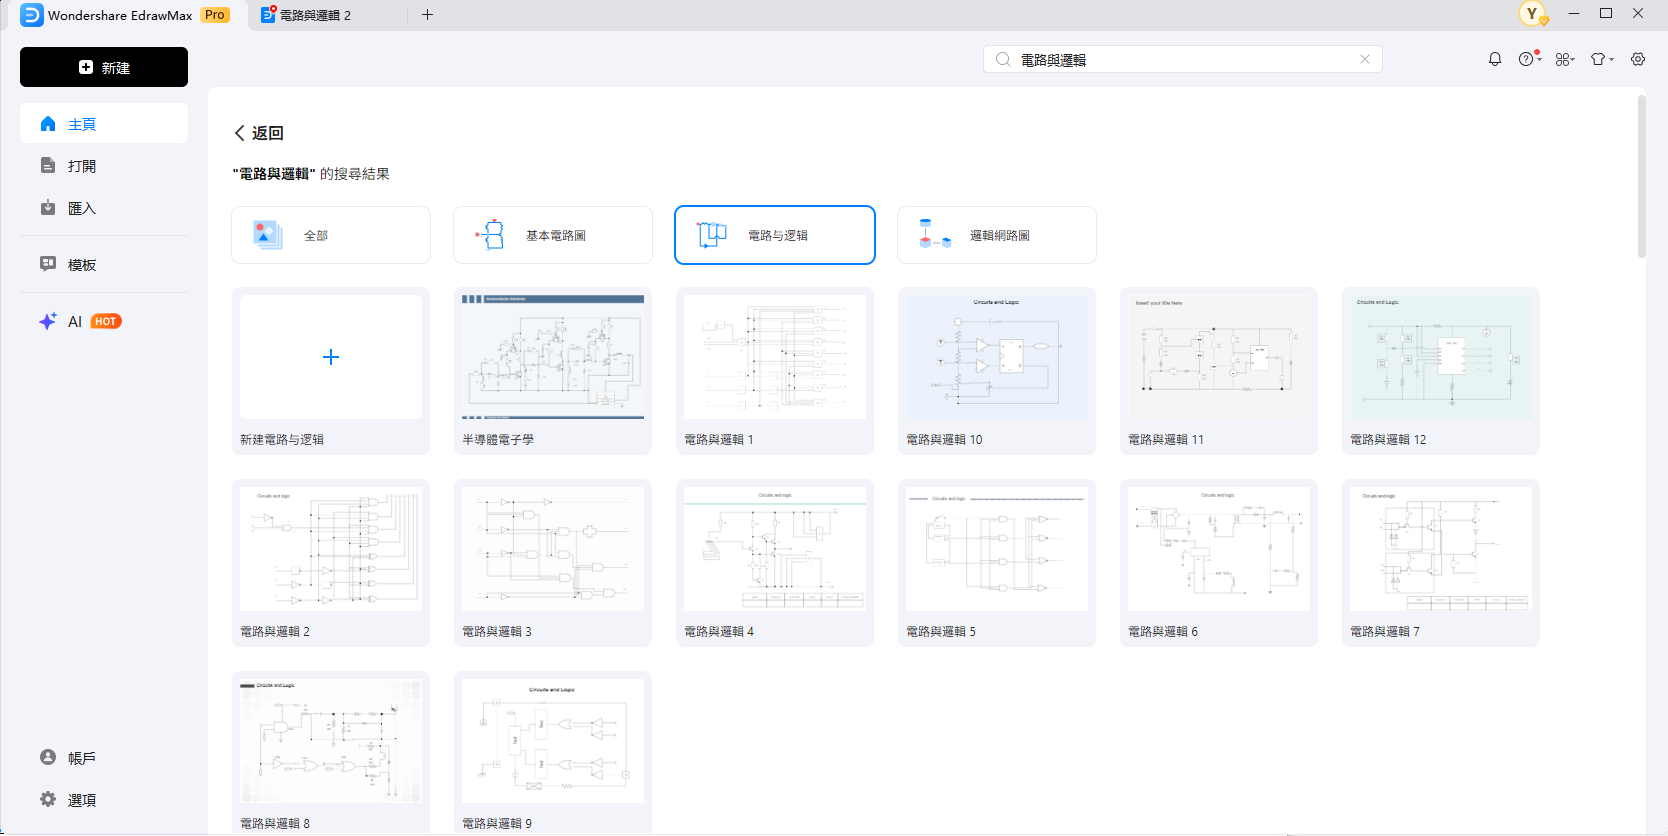Open 模板 templates section
The height and width of the screenshot is (836, 1668).
(x=82, y=265)
